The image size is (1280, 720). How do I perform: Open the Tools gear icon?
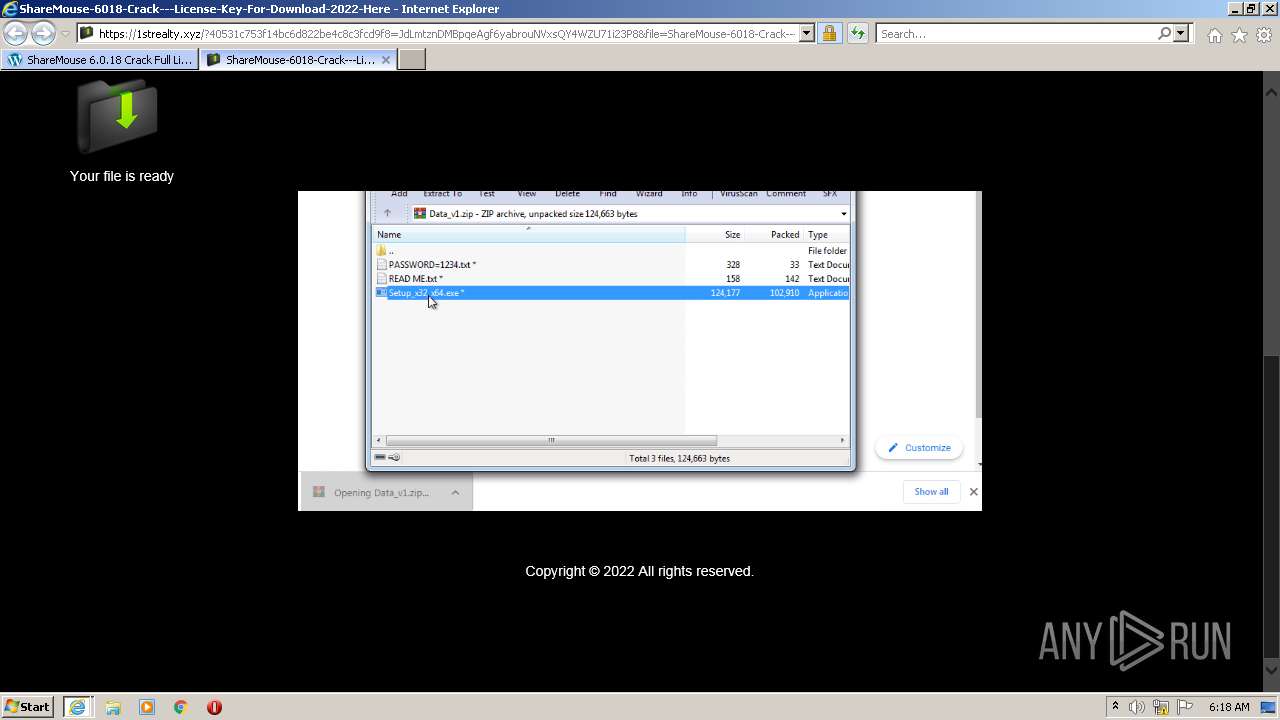(1264, 35)
